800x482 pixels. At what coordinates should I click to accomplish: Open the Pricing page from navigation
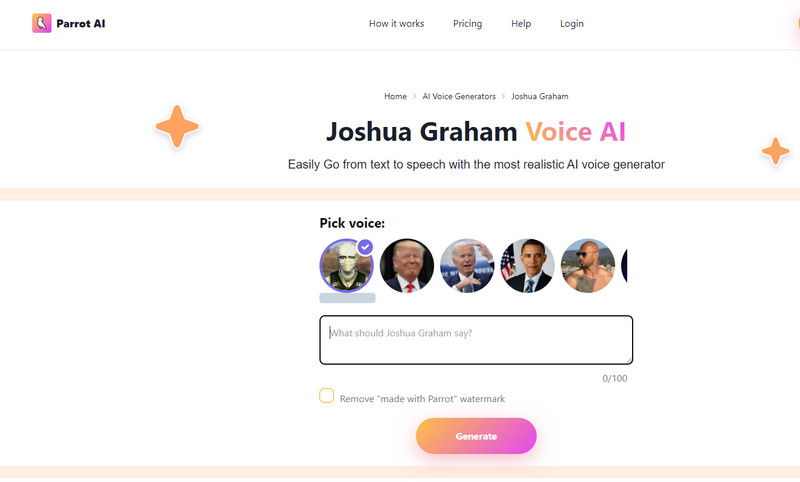coord(467,24)
